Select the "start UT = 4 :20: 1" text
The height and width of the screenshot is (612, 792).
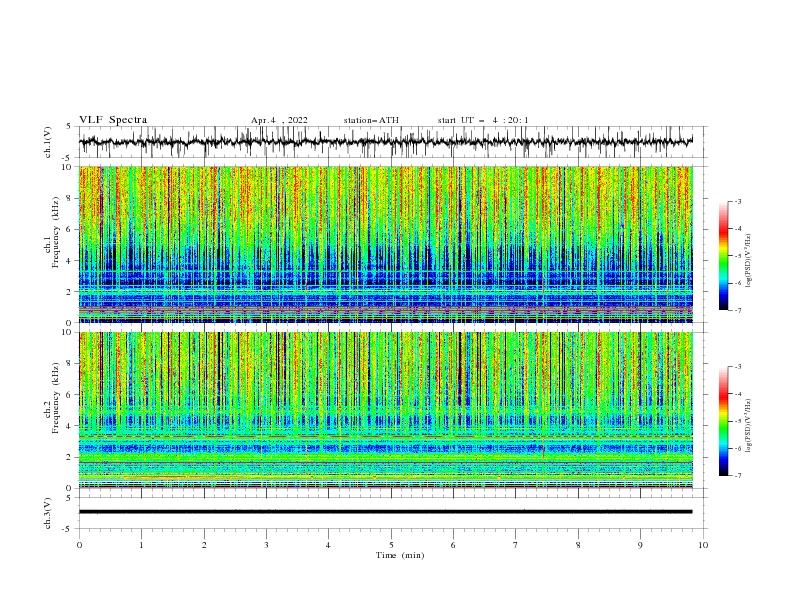[483, 120]
